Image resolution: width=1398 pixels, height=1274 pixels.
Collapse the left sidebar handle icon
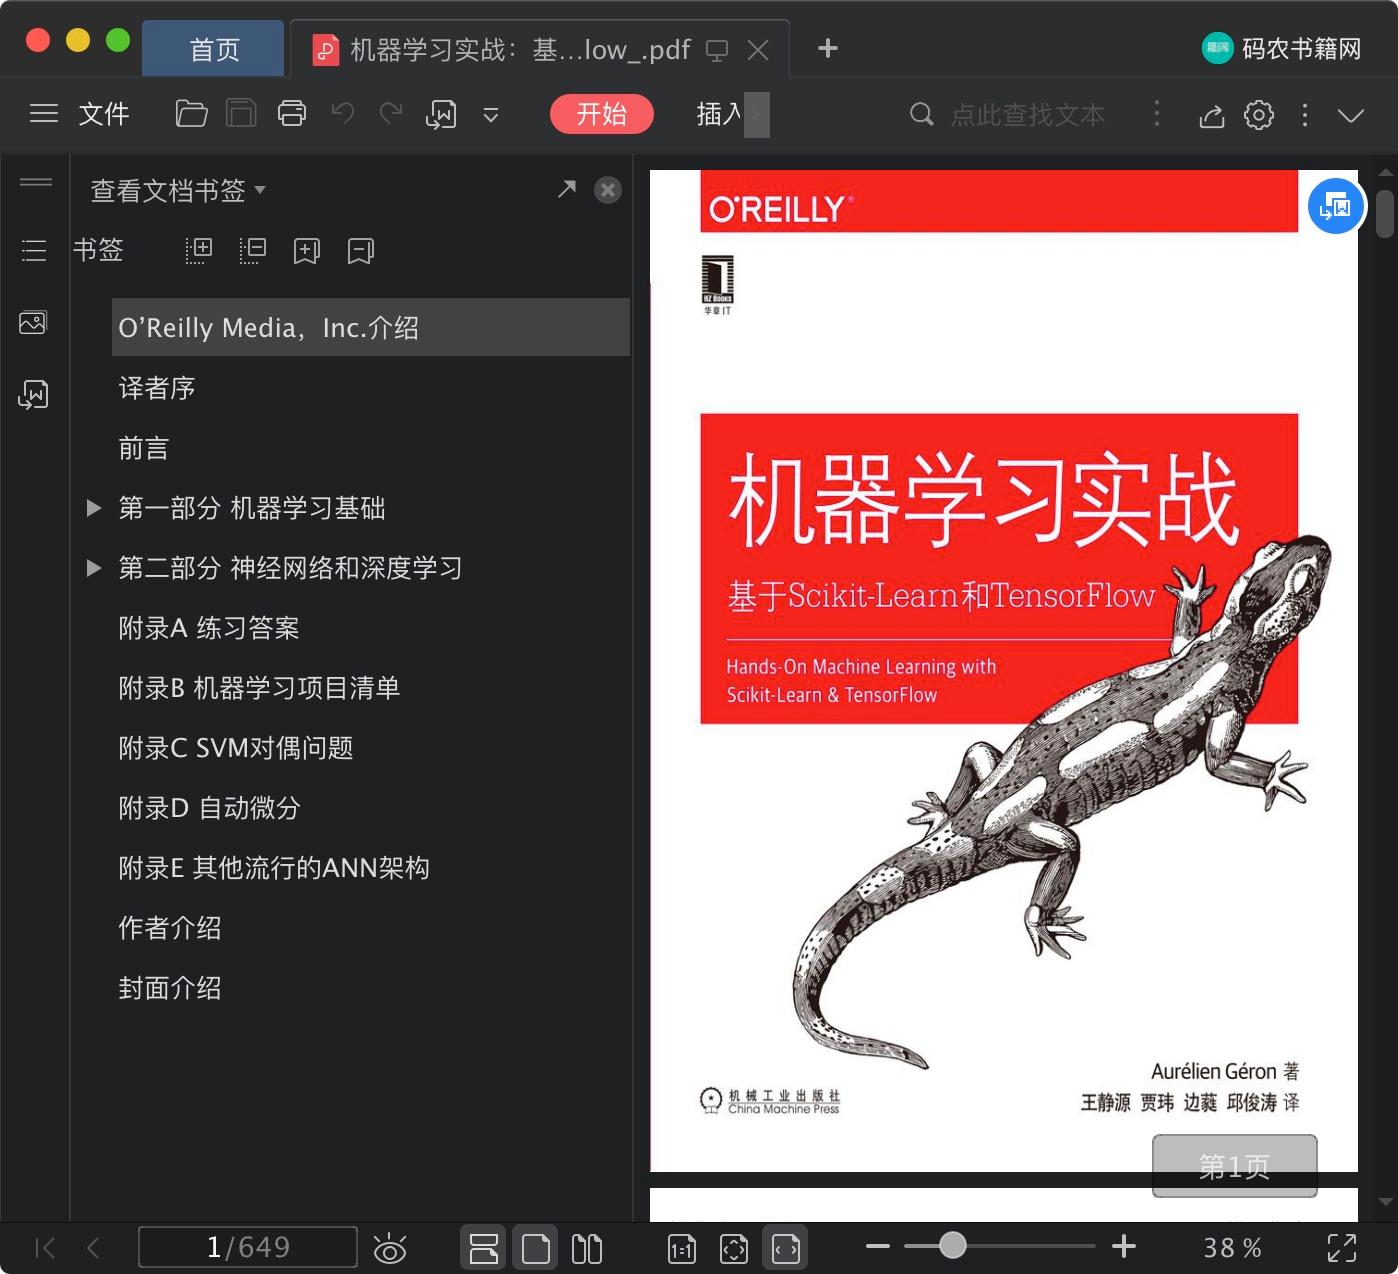(36, 182)
